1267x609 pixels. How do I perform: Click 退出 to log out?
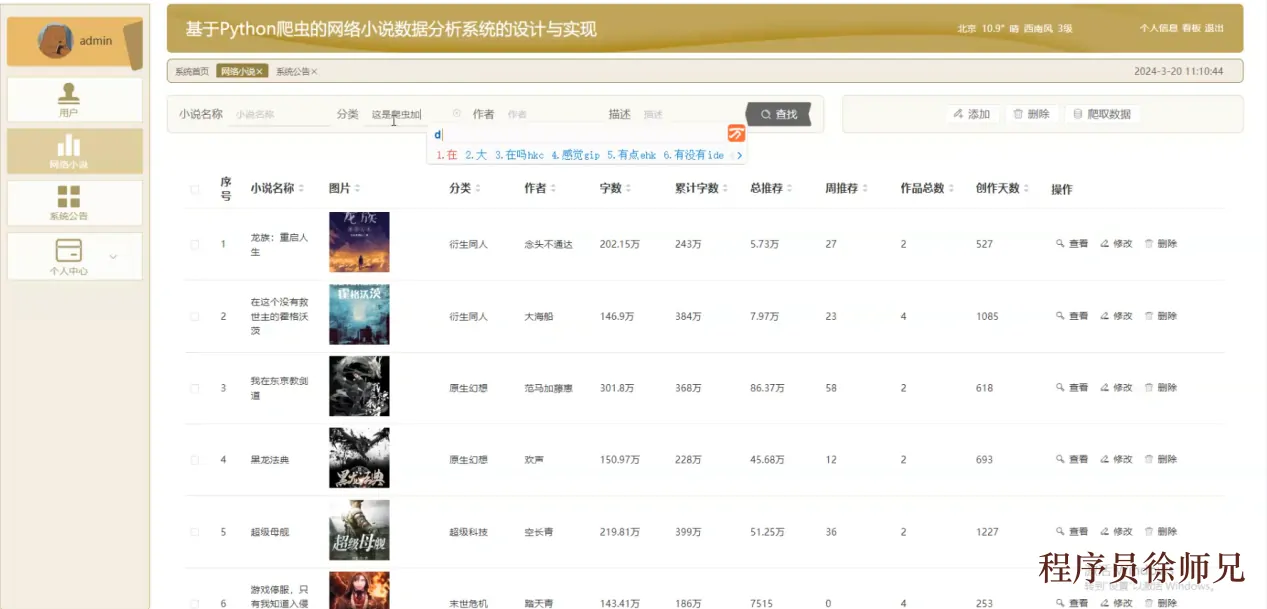(x=1214, y=29)
